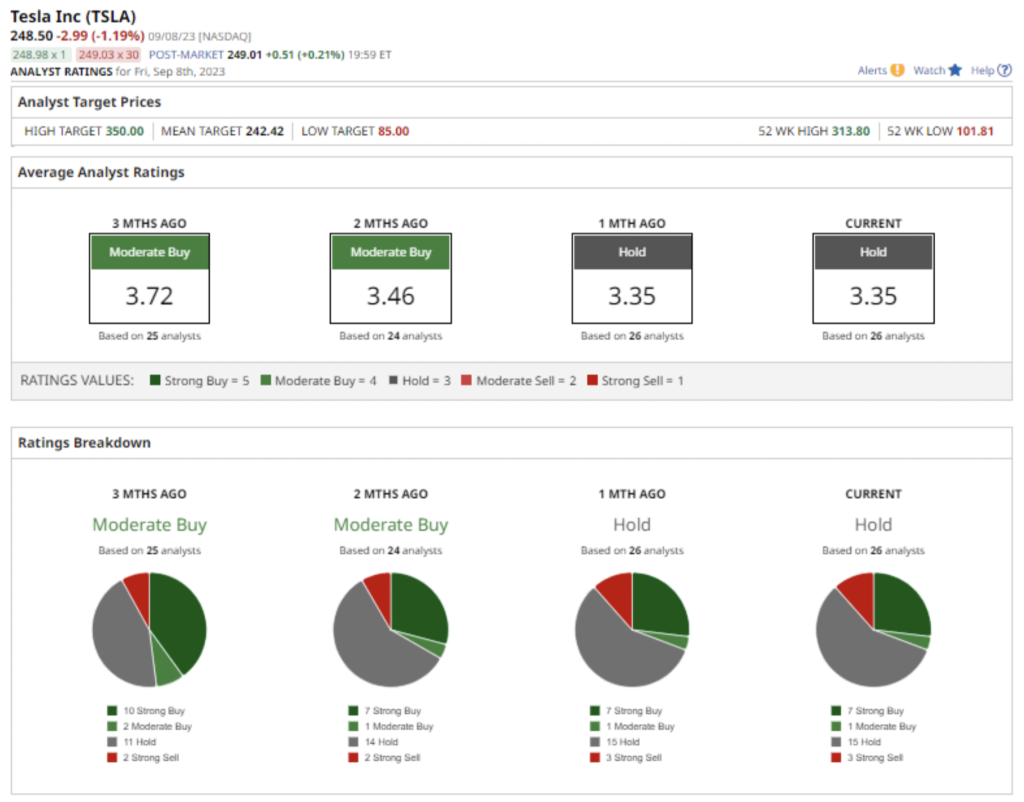The width and height of the screenshot is (1024, 802).
Task: Click the Strong Buy legend color square
Action: coord(155,380)
